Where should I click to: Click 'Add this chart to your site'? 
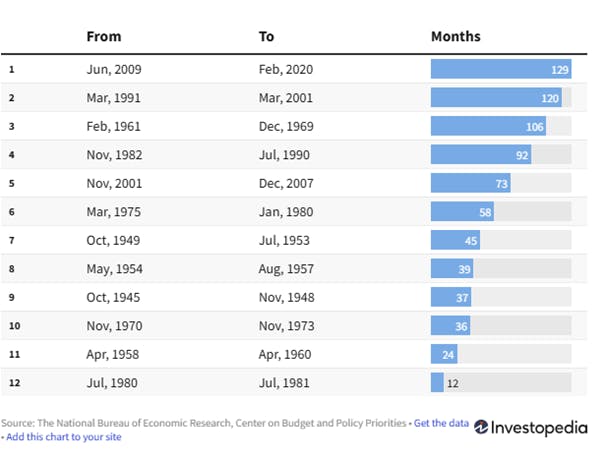[64, 437]
